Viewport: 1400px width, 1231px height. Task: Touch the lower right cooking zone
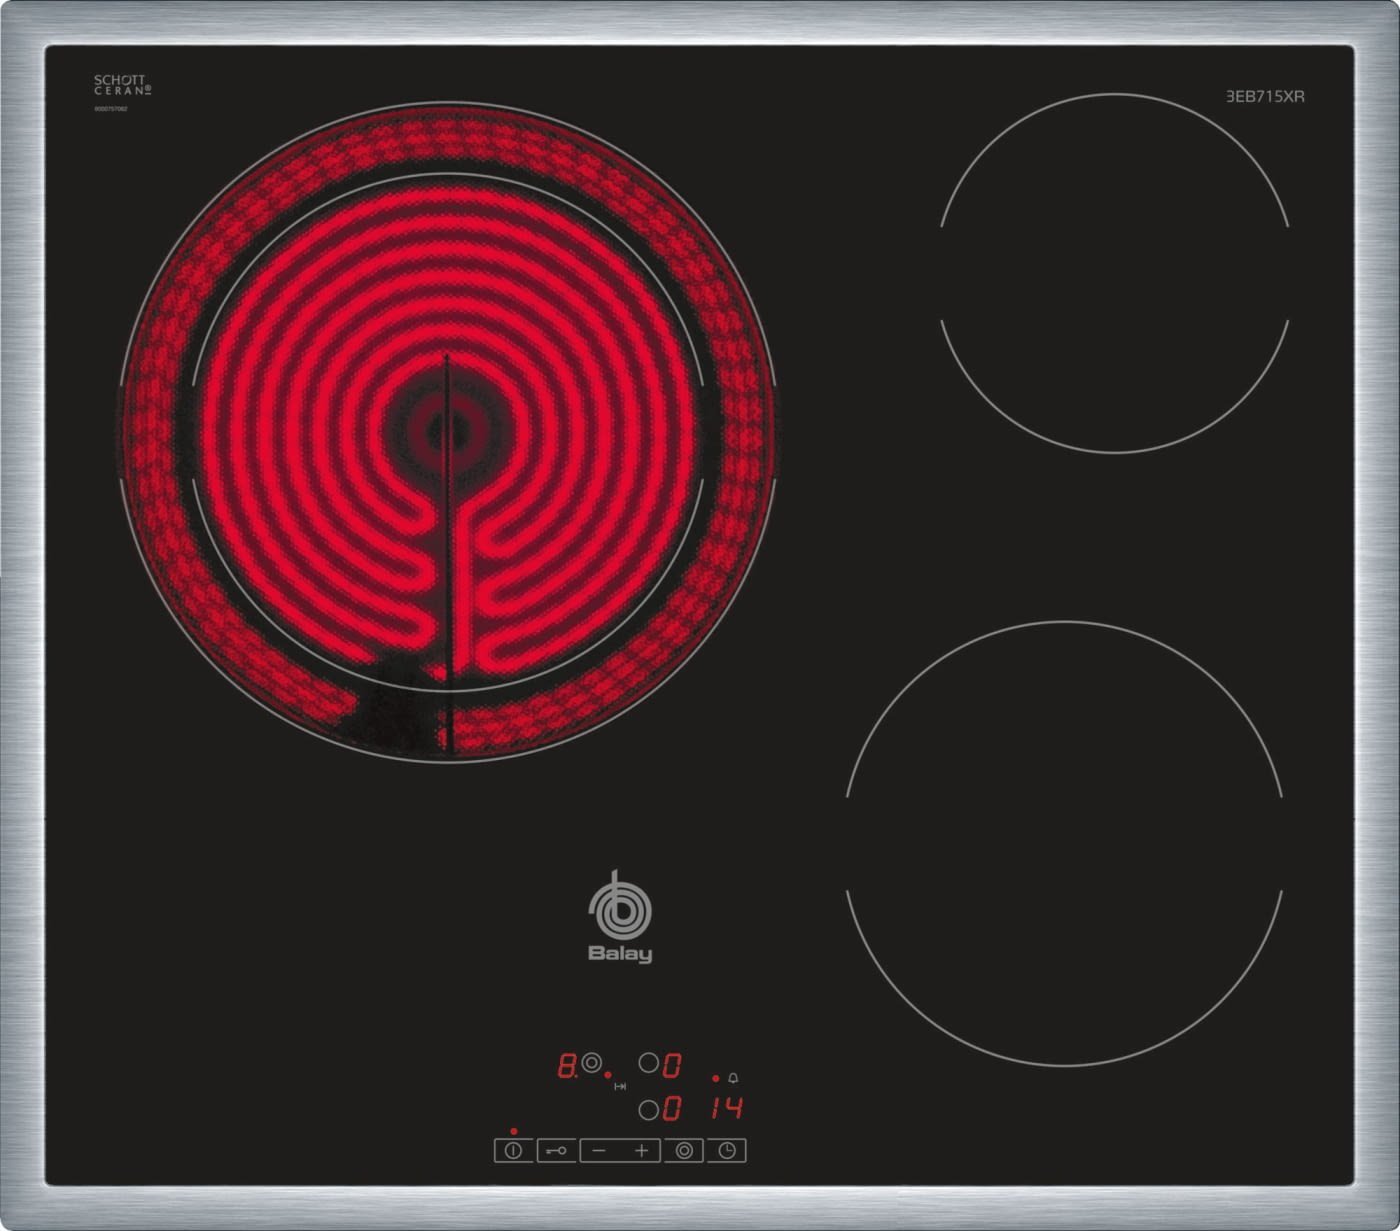click(x=1064, y=843)
